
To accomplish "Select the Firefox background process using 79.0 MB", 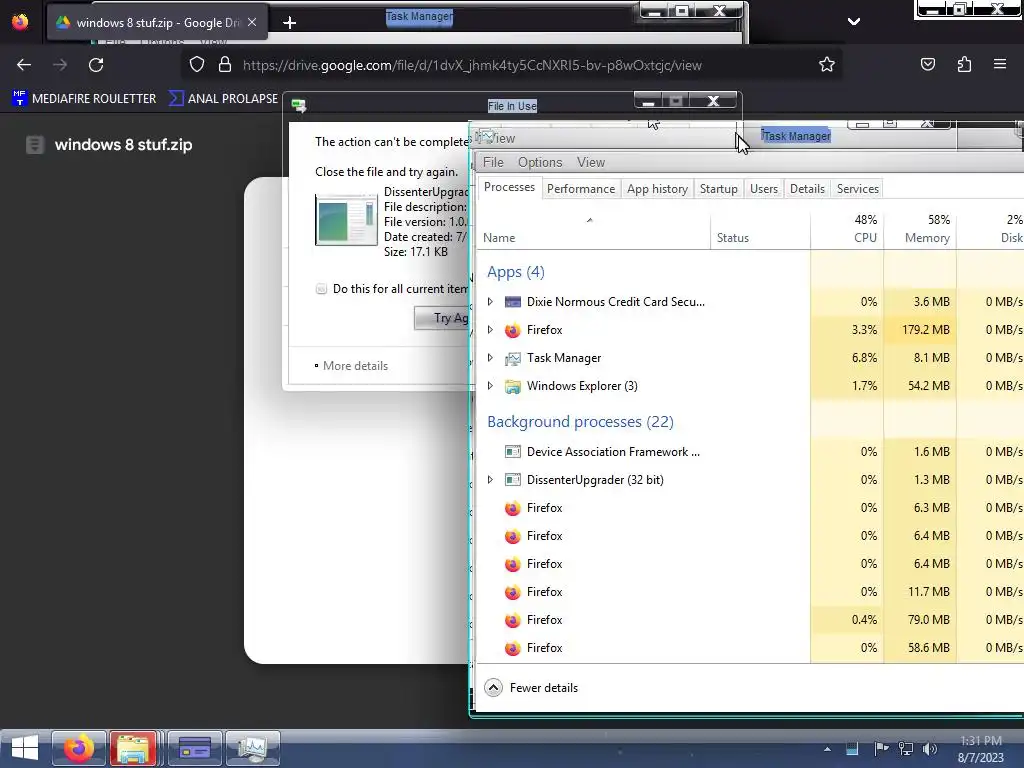I will pos(750,620).
